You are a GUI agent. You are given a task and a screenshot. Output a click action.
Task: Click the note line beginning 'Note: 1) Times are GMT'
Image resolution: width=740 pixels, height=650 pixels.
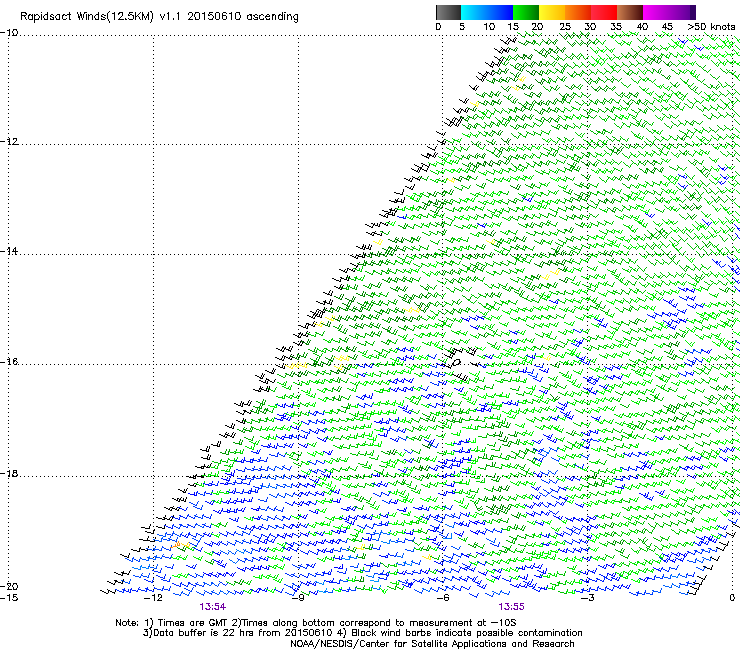(316, 623)
